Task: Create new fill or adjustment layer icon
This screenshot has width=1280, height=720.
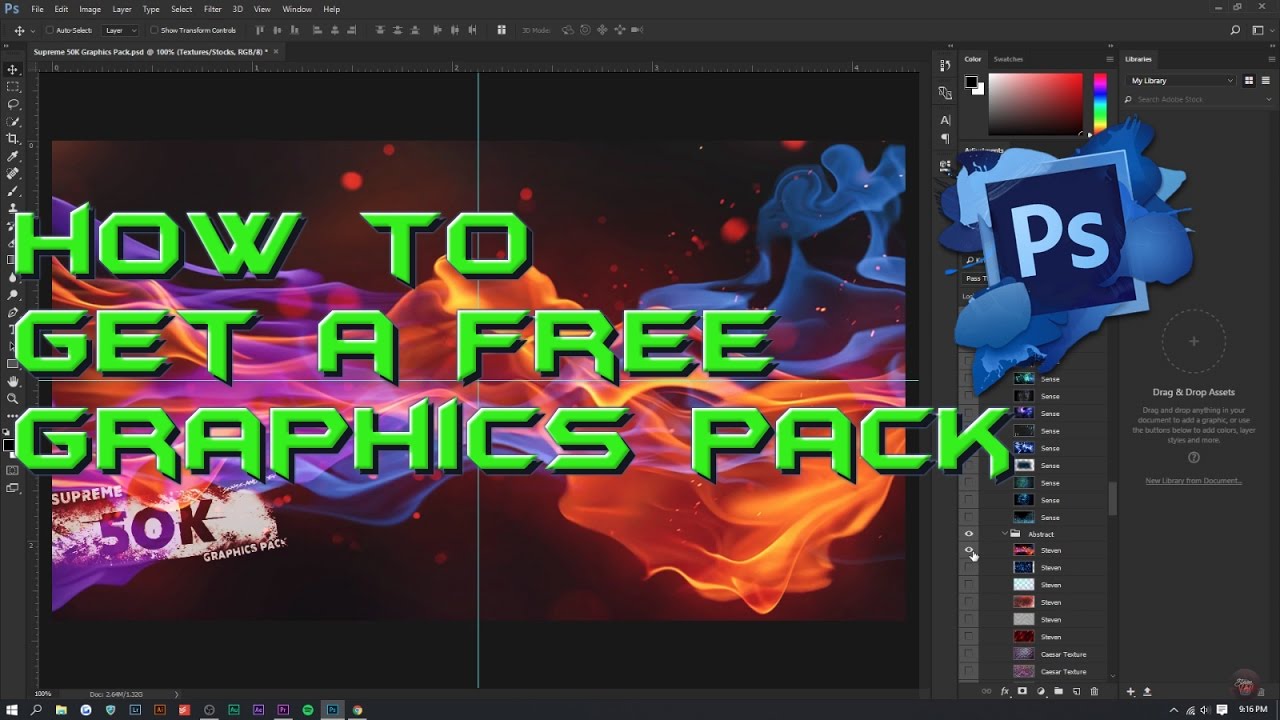Action: (x=1040, y=691)
